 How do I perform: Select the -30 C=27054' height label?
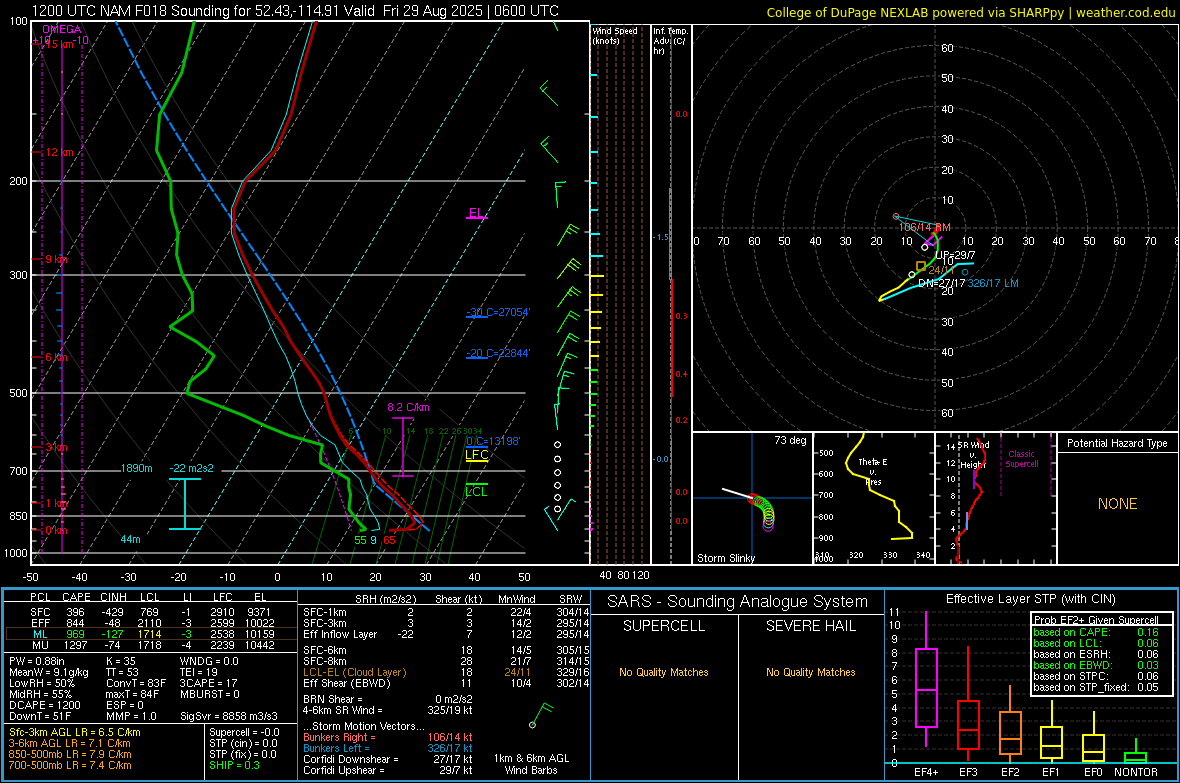(498, 312)
